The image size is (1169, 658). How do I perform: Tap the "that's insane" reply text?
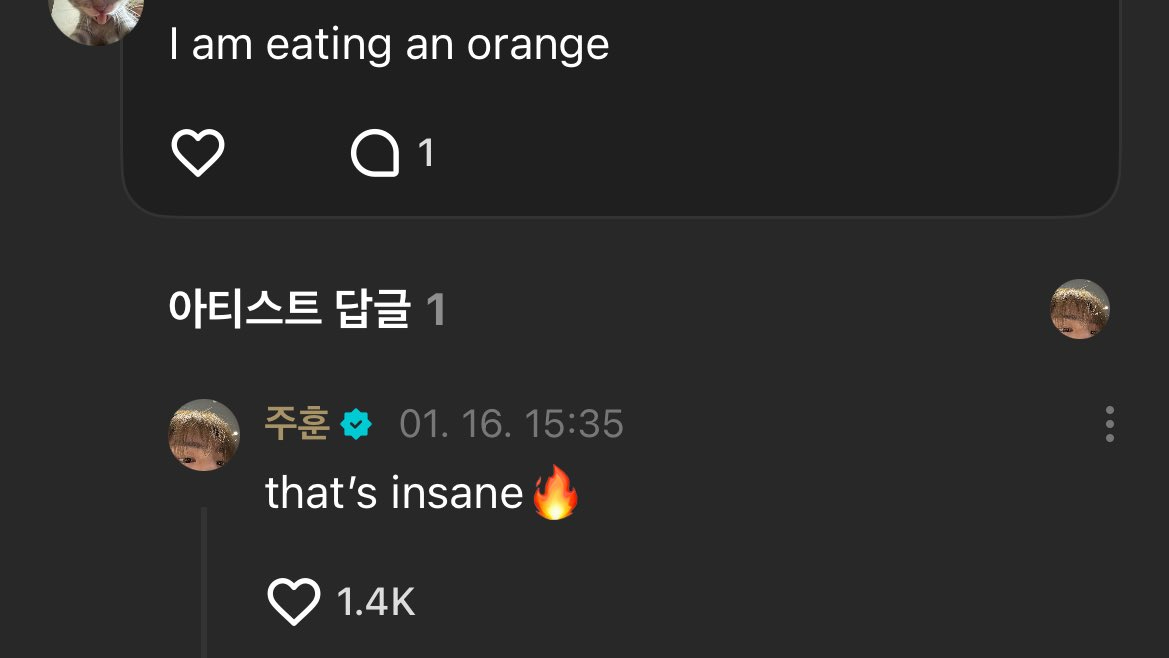[394, 493]
